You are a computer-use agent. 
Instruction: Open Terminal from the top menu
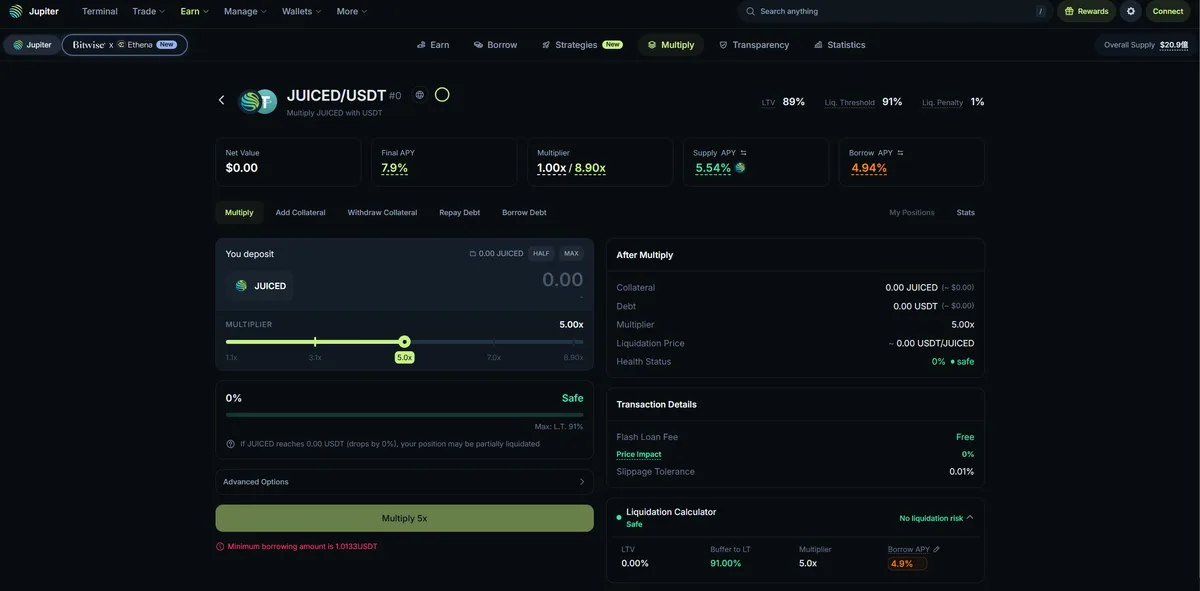pos(100,11)
